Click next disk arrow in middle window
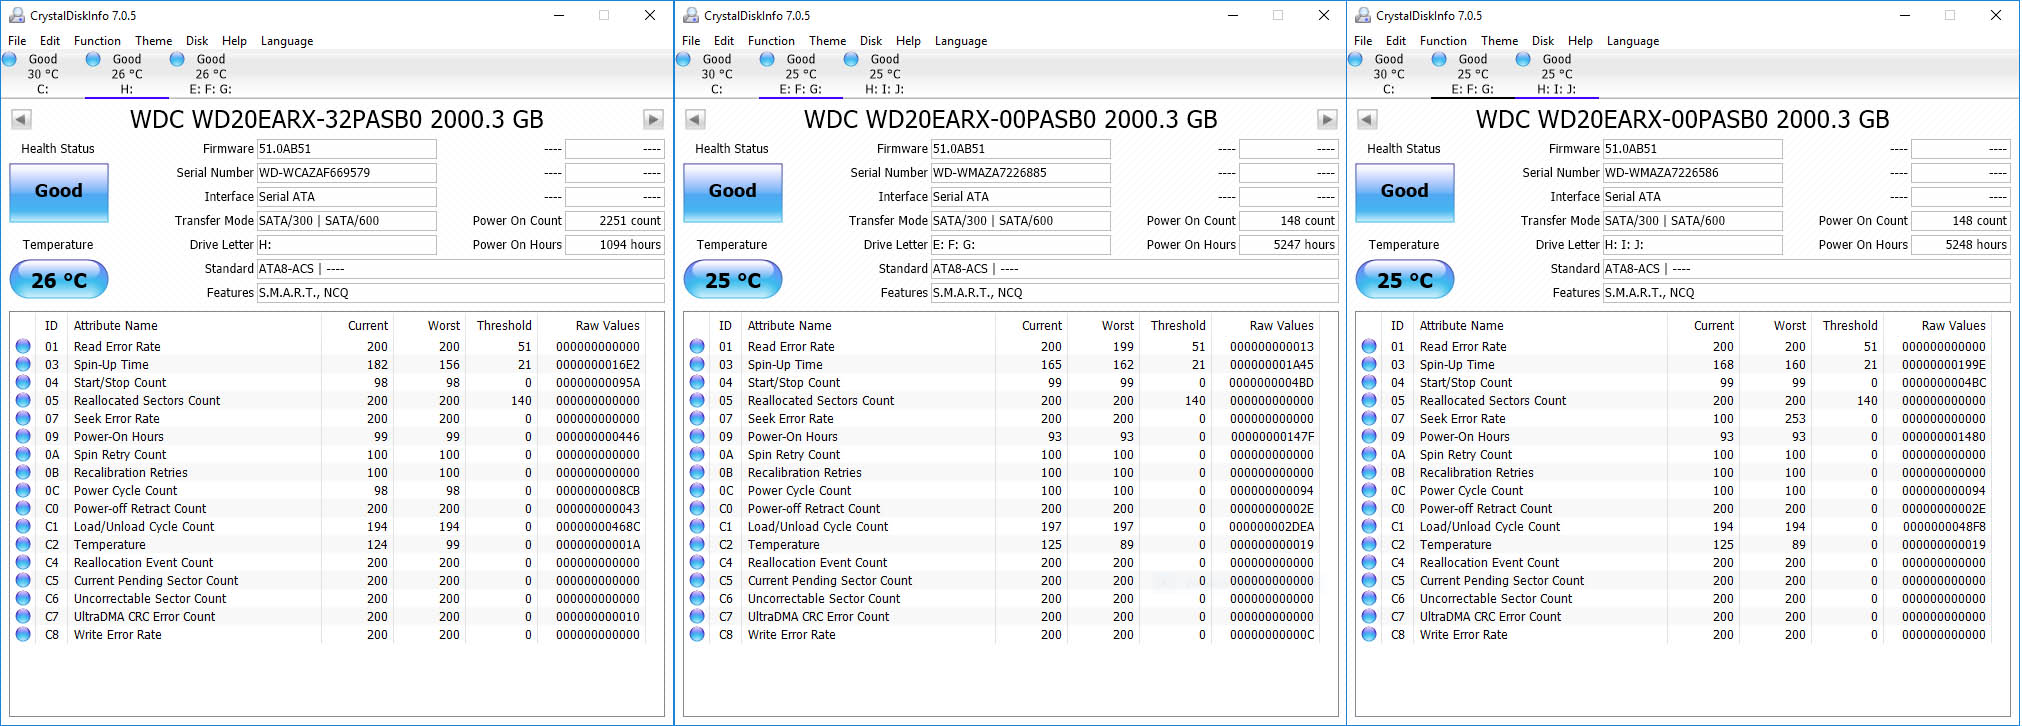 click(x=1327, y=120)
